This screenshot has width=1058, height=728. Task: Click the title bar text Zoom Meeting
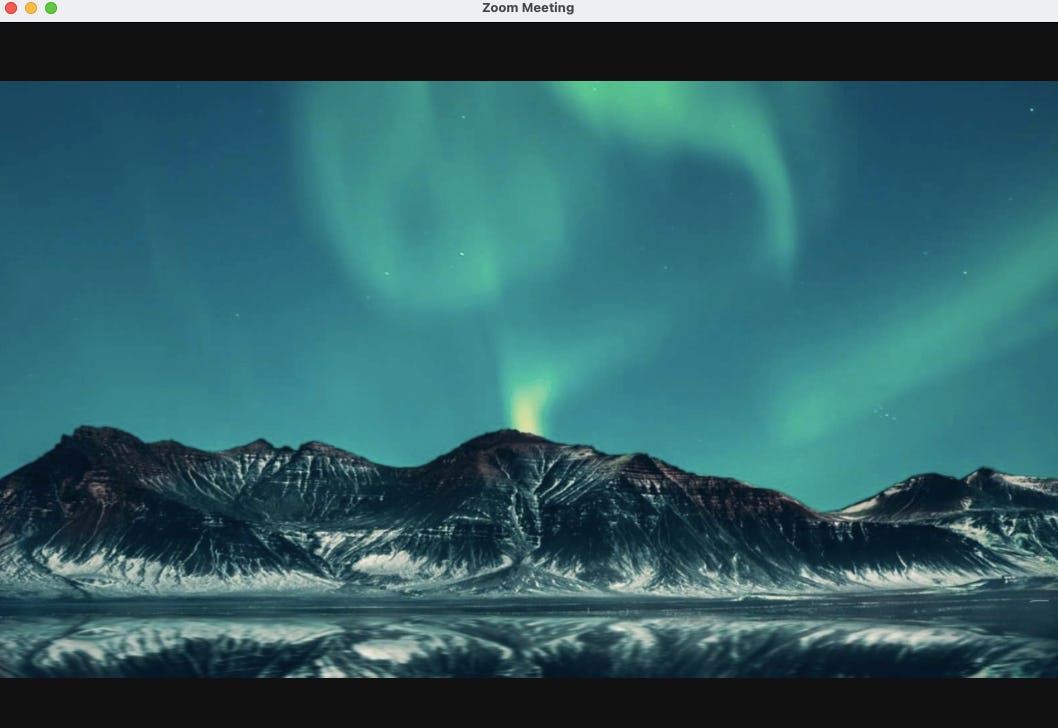[528, 8]
